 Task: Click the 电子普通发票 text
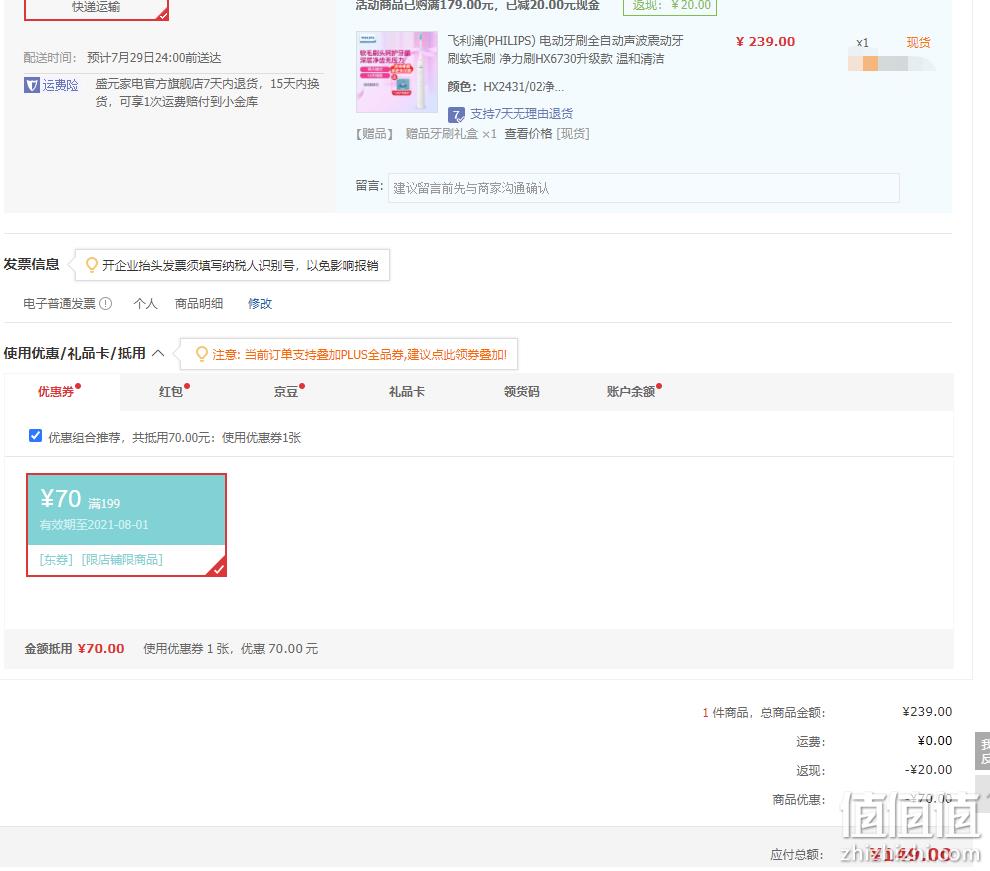(59, 304)
